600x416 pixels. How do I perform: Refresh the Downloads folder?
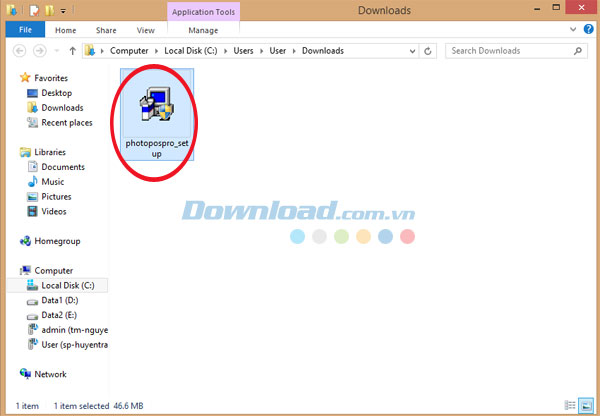tap(427, 51)
